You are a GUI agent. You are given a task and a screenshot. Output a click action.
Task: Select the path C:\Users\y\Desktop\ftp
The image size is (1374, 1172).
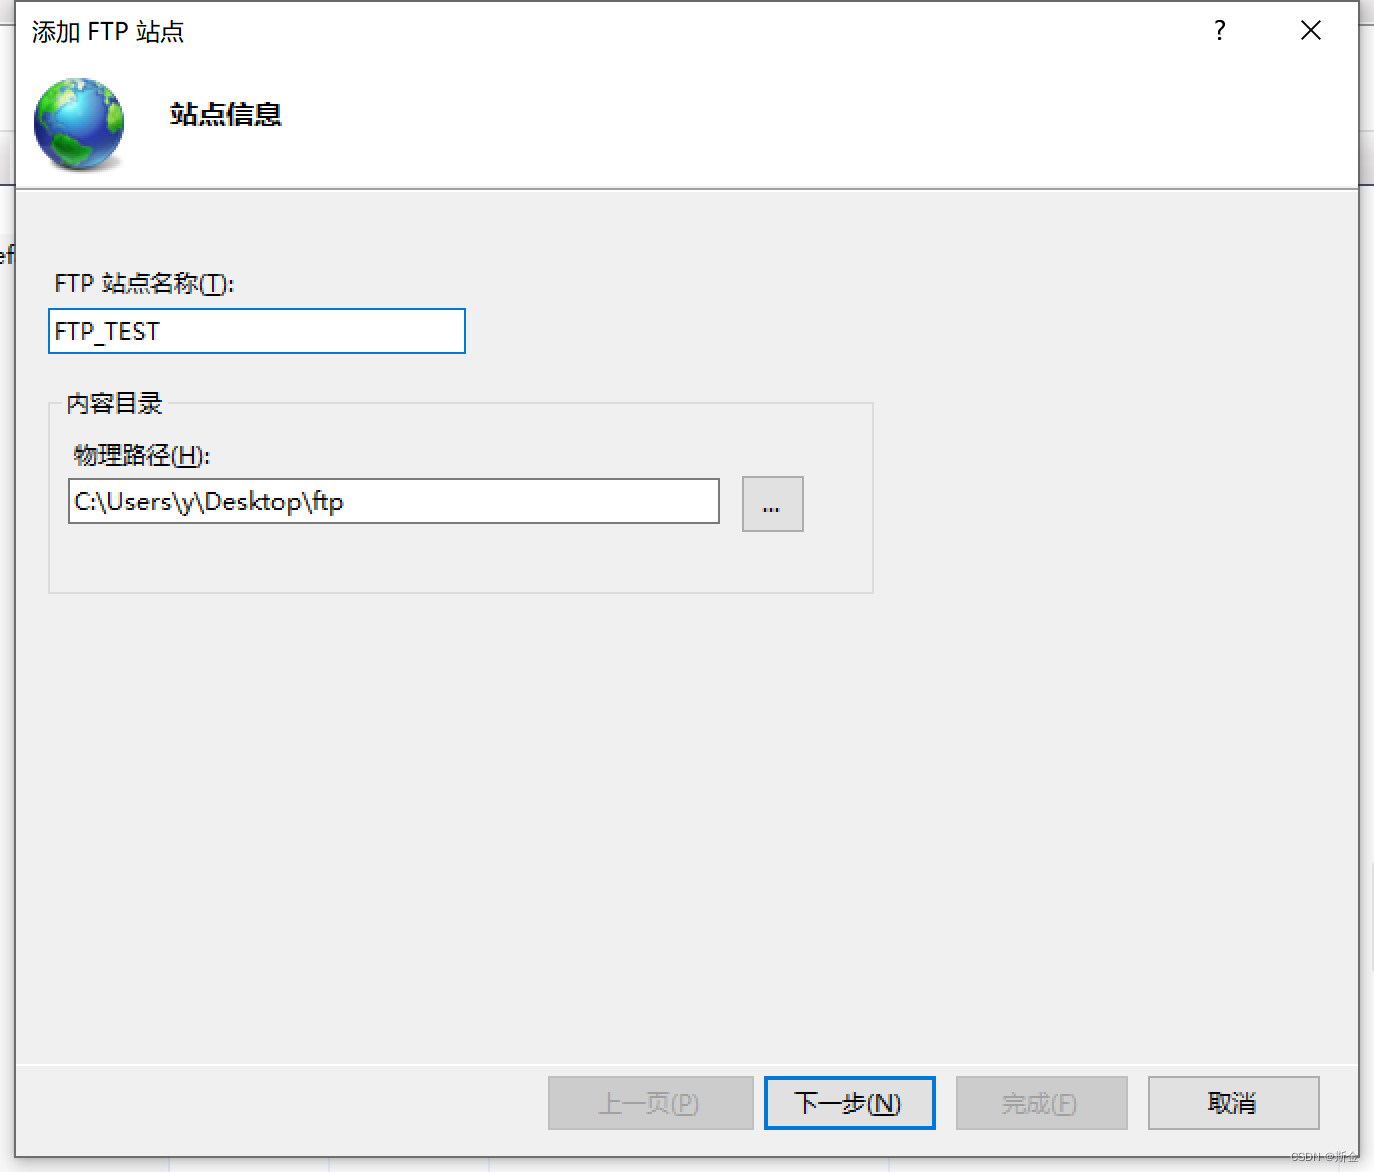[x=206, y=501]
